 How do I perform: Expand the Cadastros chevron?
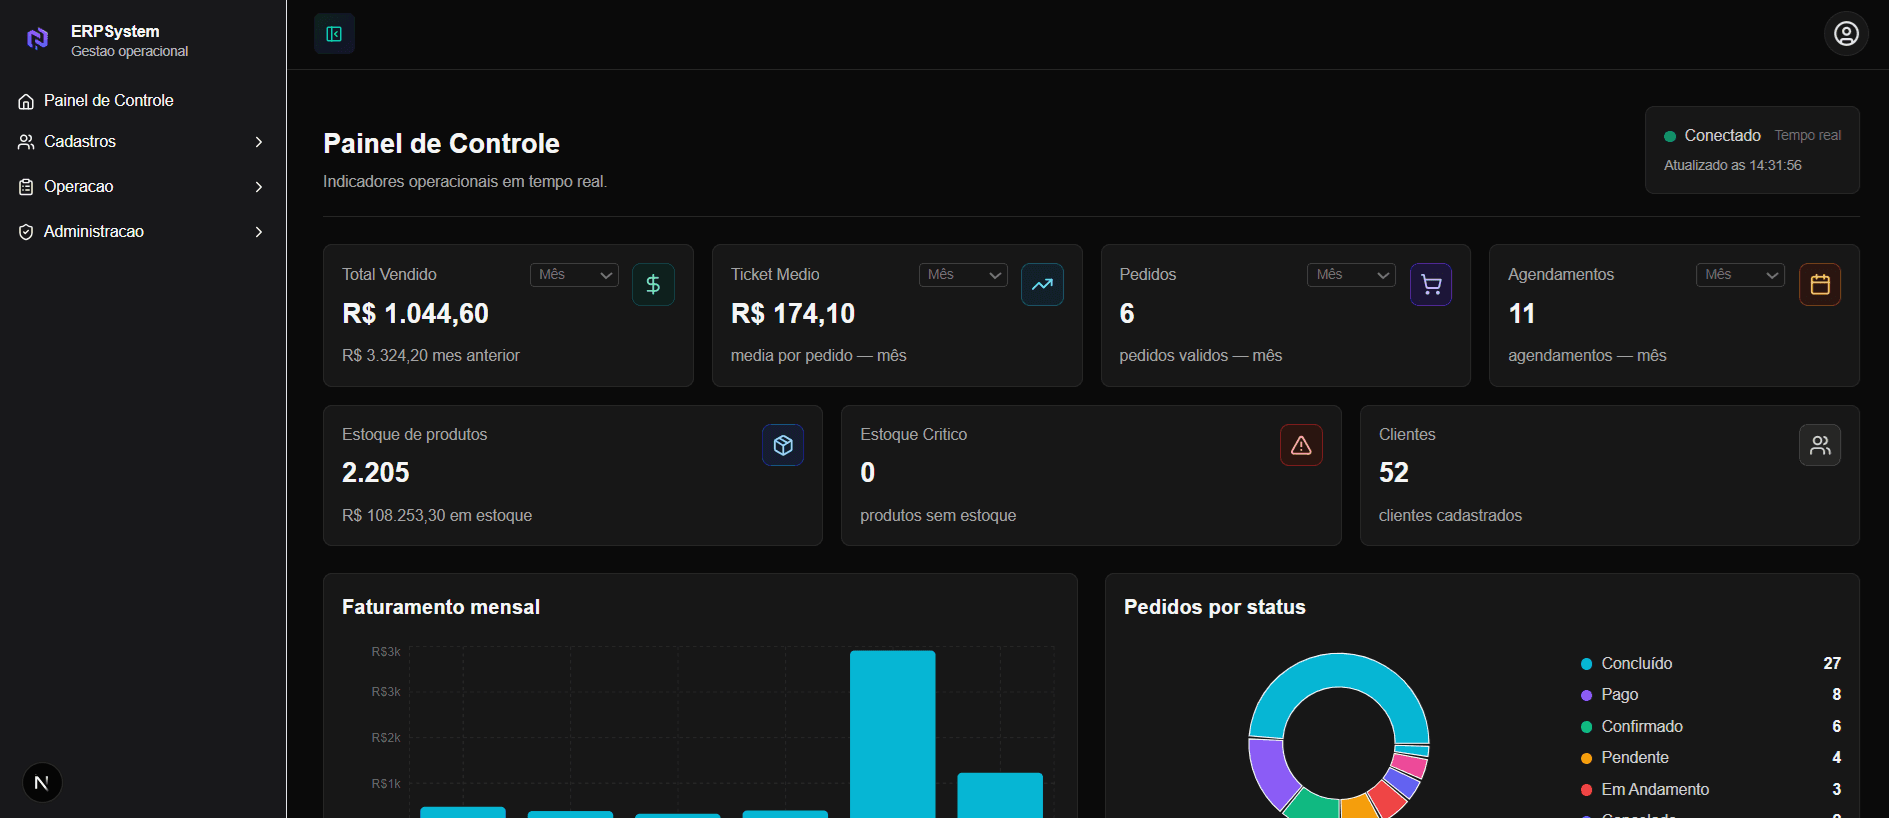pos(259,142)
